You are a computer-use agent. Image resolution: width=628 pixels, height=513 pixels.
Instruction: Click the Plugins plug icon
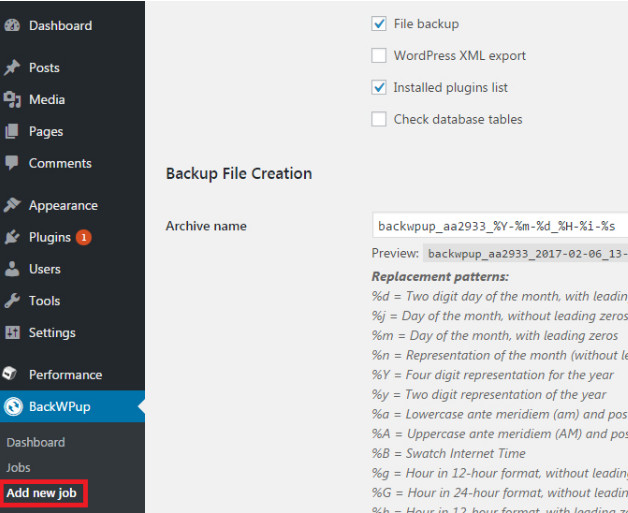(x=12, y=237)
